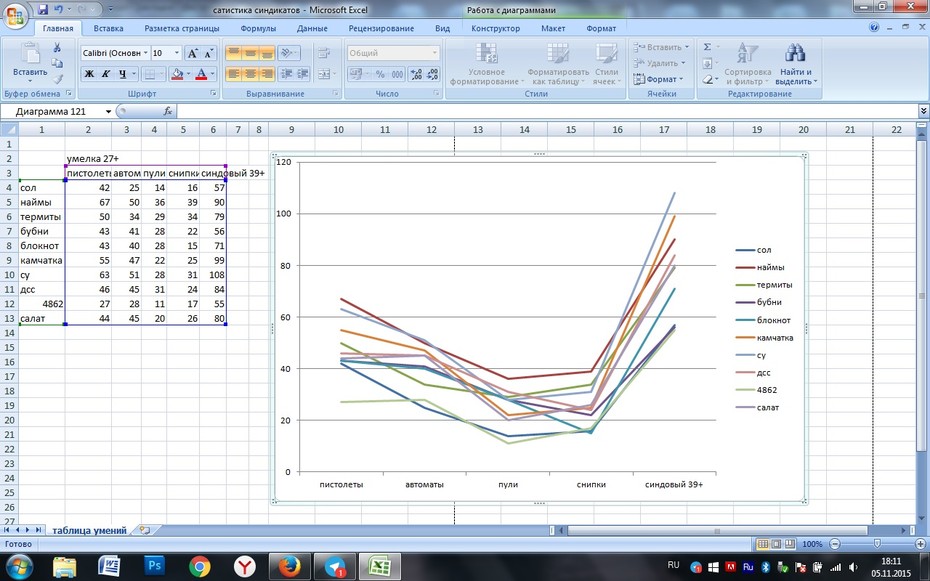Click the fx insert function button
Screen dimensions: 930x581
[168, 111]
